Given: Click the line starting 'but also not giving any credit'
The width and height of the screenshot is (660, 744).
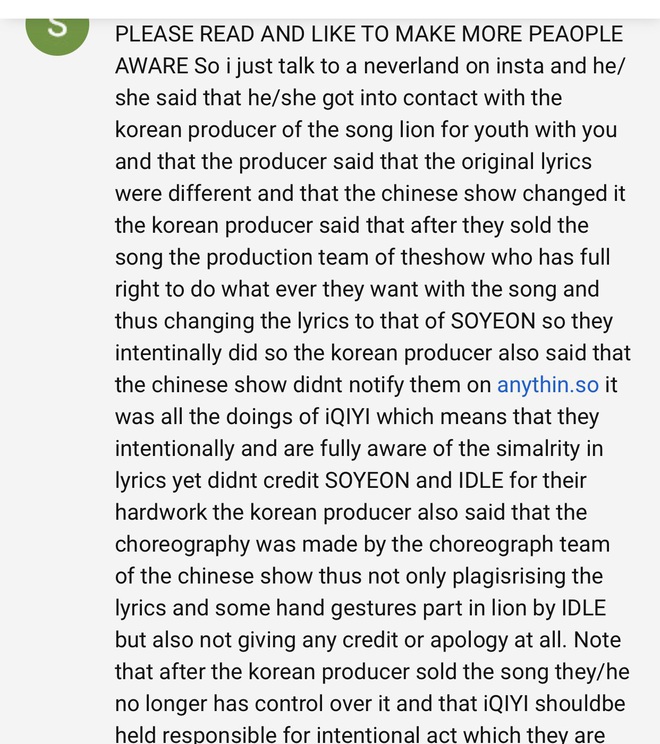Looking at the screenshot, I should click(368, 640).
